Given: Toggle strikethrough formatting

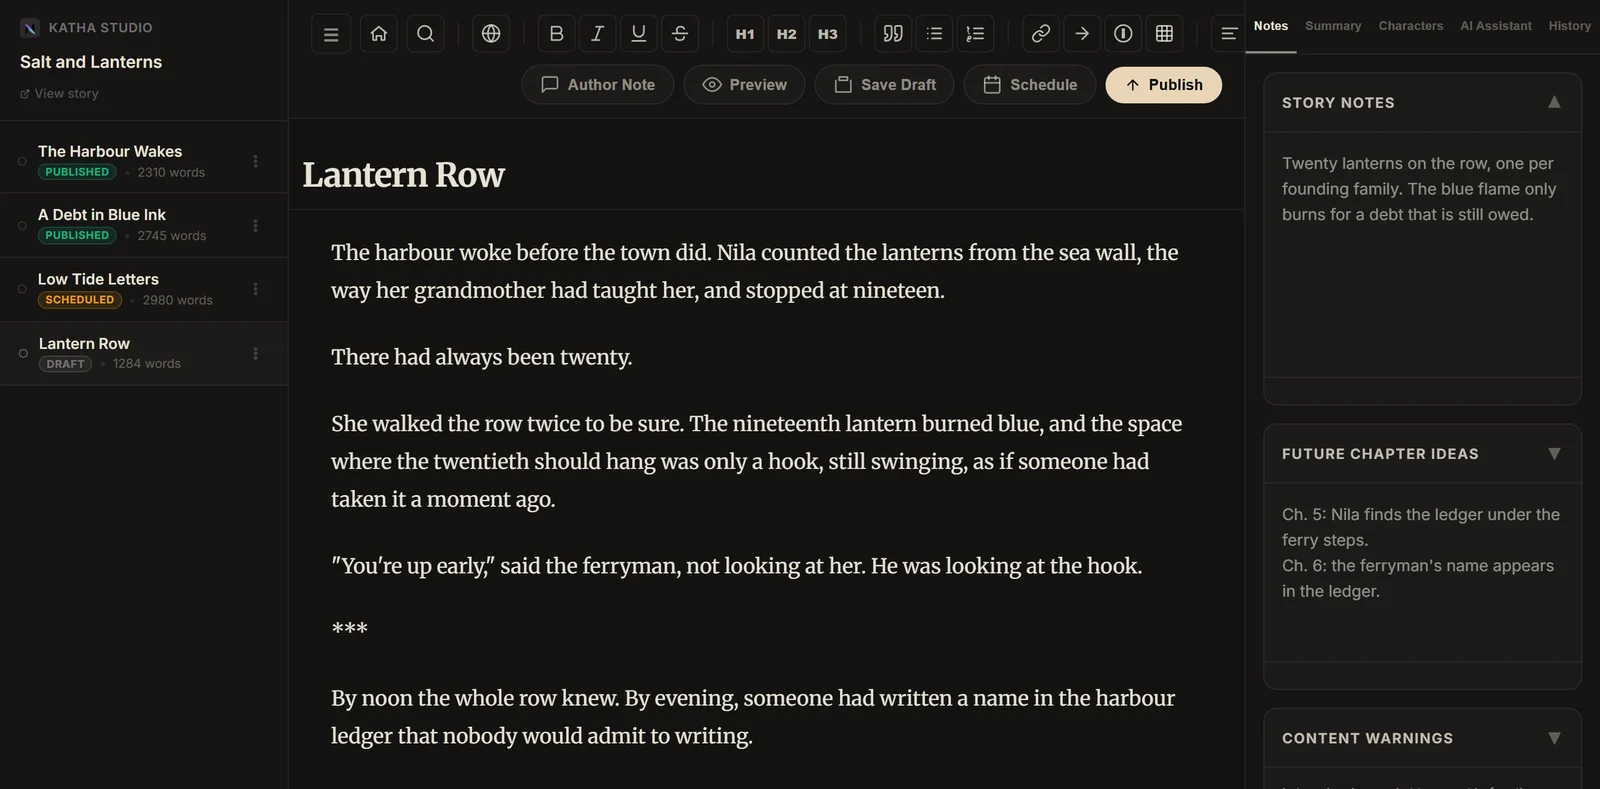Looking at the screenshot, I should 680,34.
